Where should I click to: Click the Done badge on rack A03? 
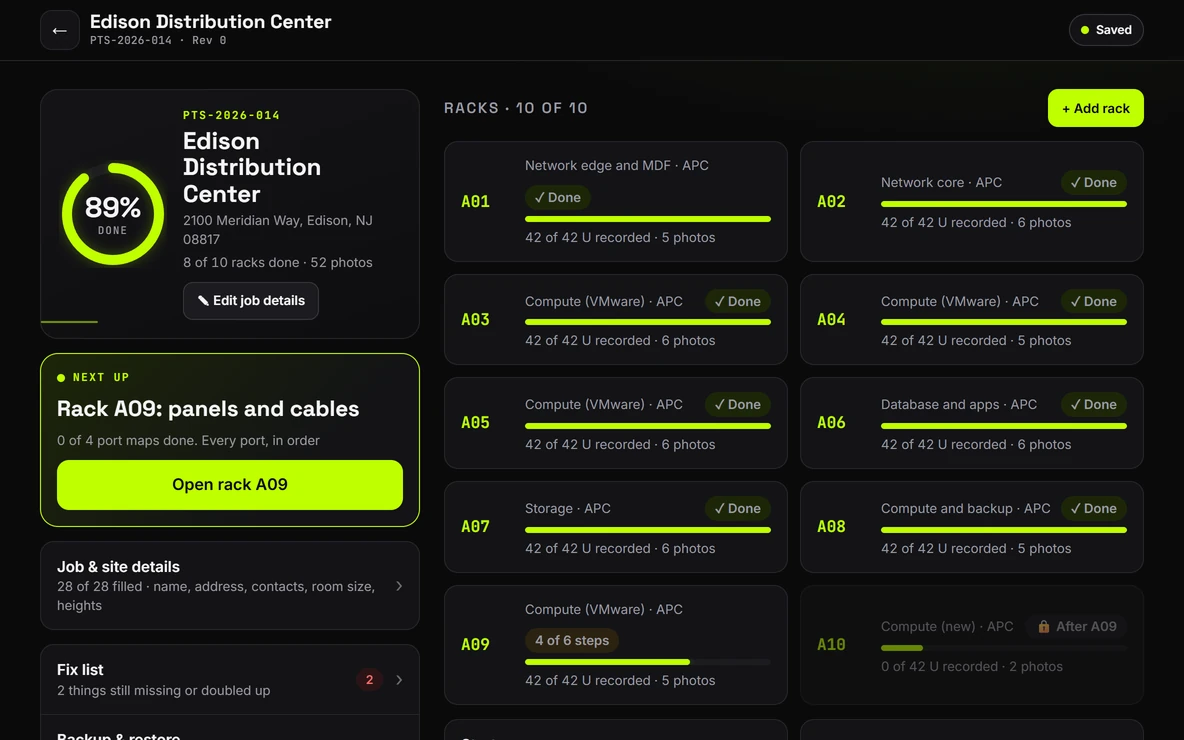[x=738, y=301]
